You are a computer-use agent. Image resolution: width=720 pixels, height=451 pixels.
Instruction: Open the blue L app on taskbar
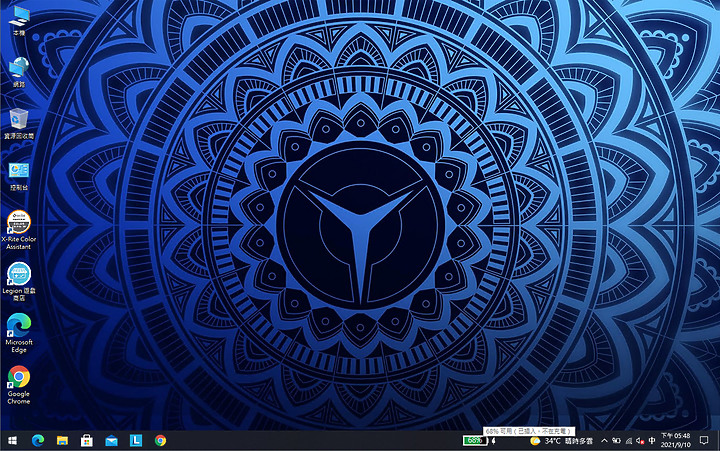click(x=135, y=441)
